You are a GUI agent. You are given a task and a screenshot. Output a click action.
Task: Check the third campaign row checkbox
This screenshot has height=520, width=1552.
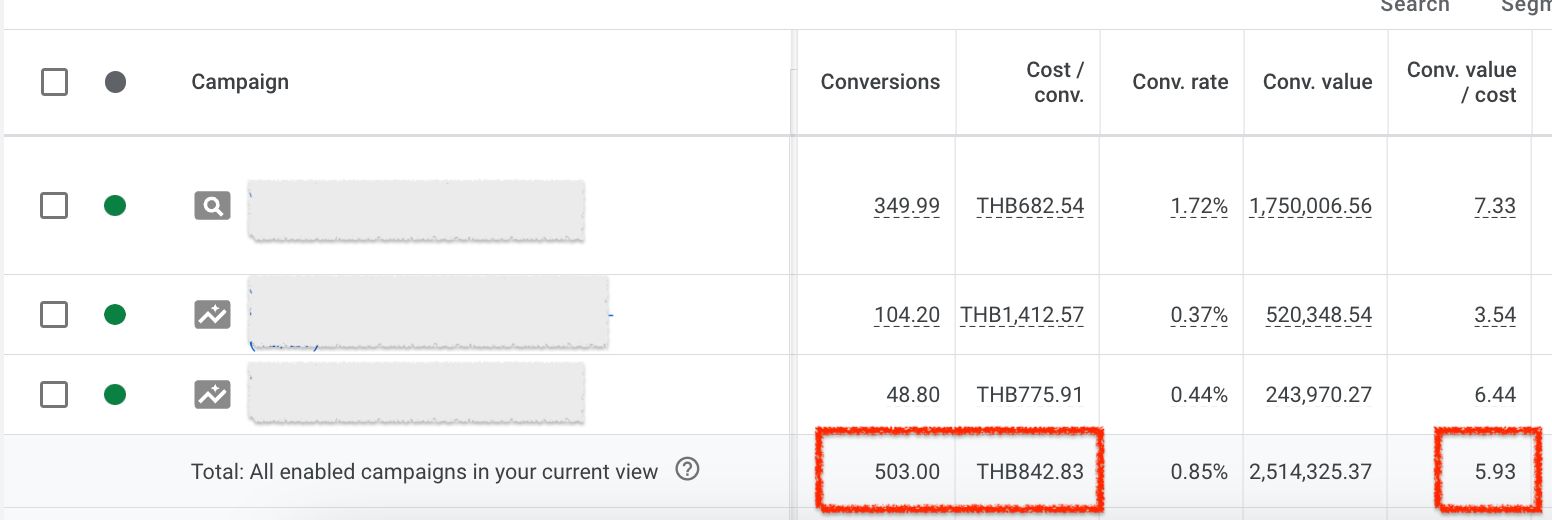[x=54, y=395]
